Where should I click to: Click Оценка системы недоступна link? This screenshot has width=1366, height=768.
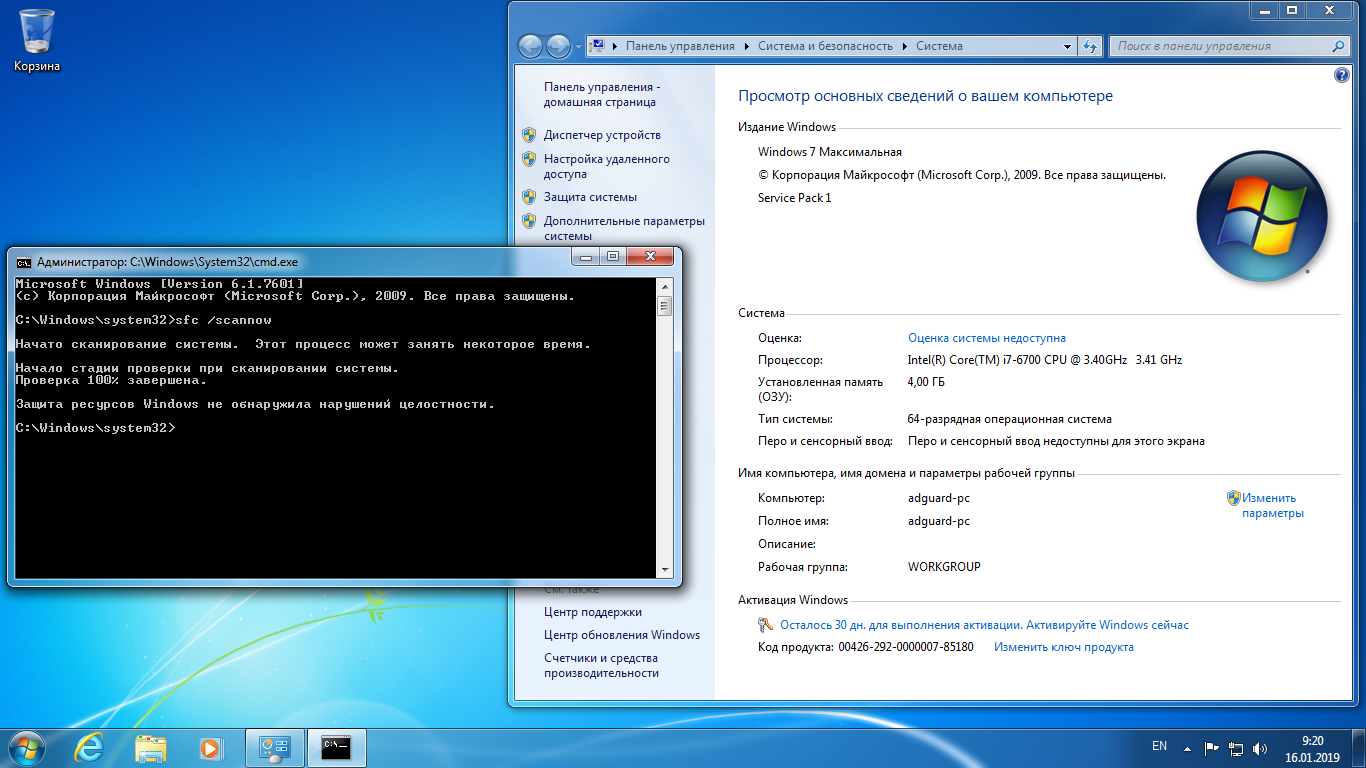click(x=987, y=338)
